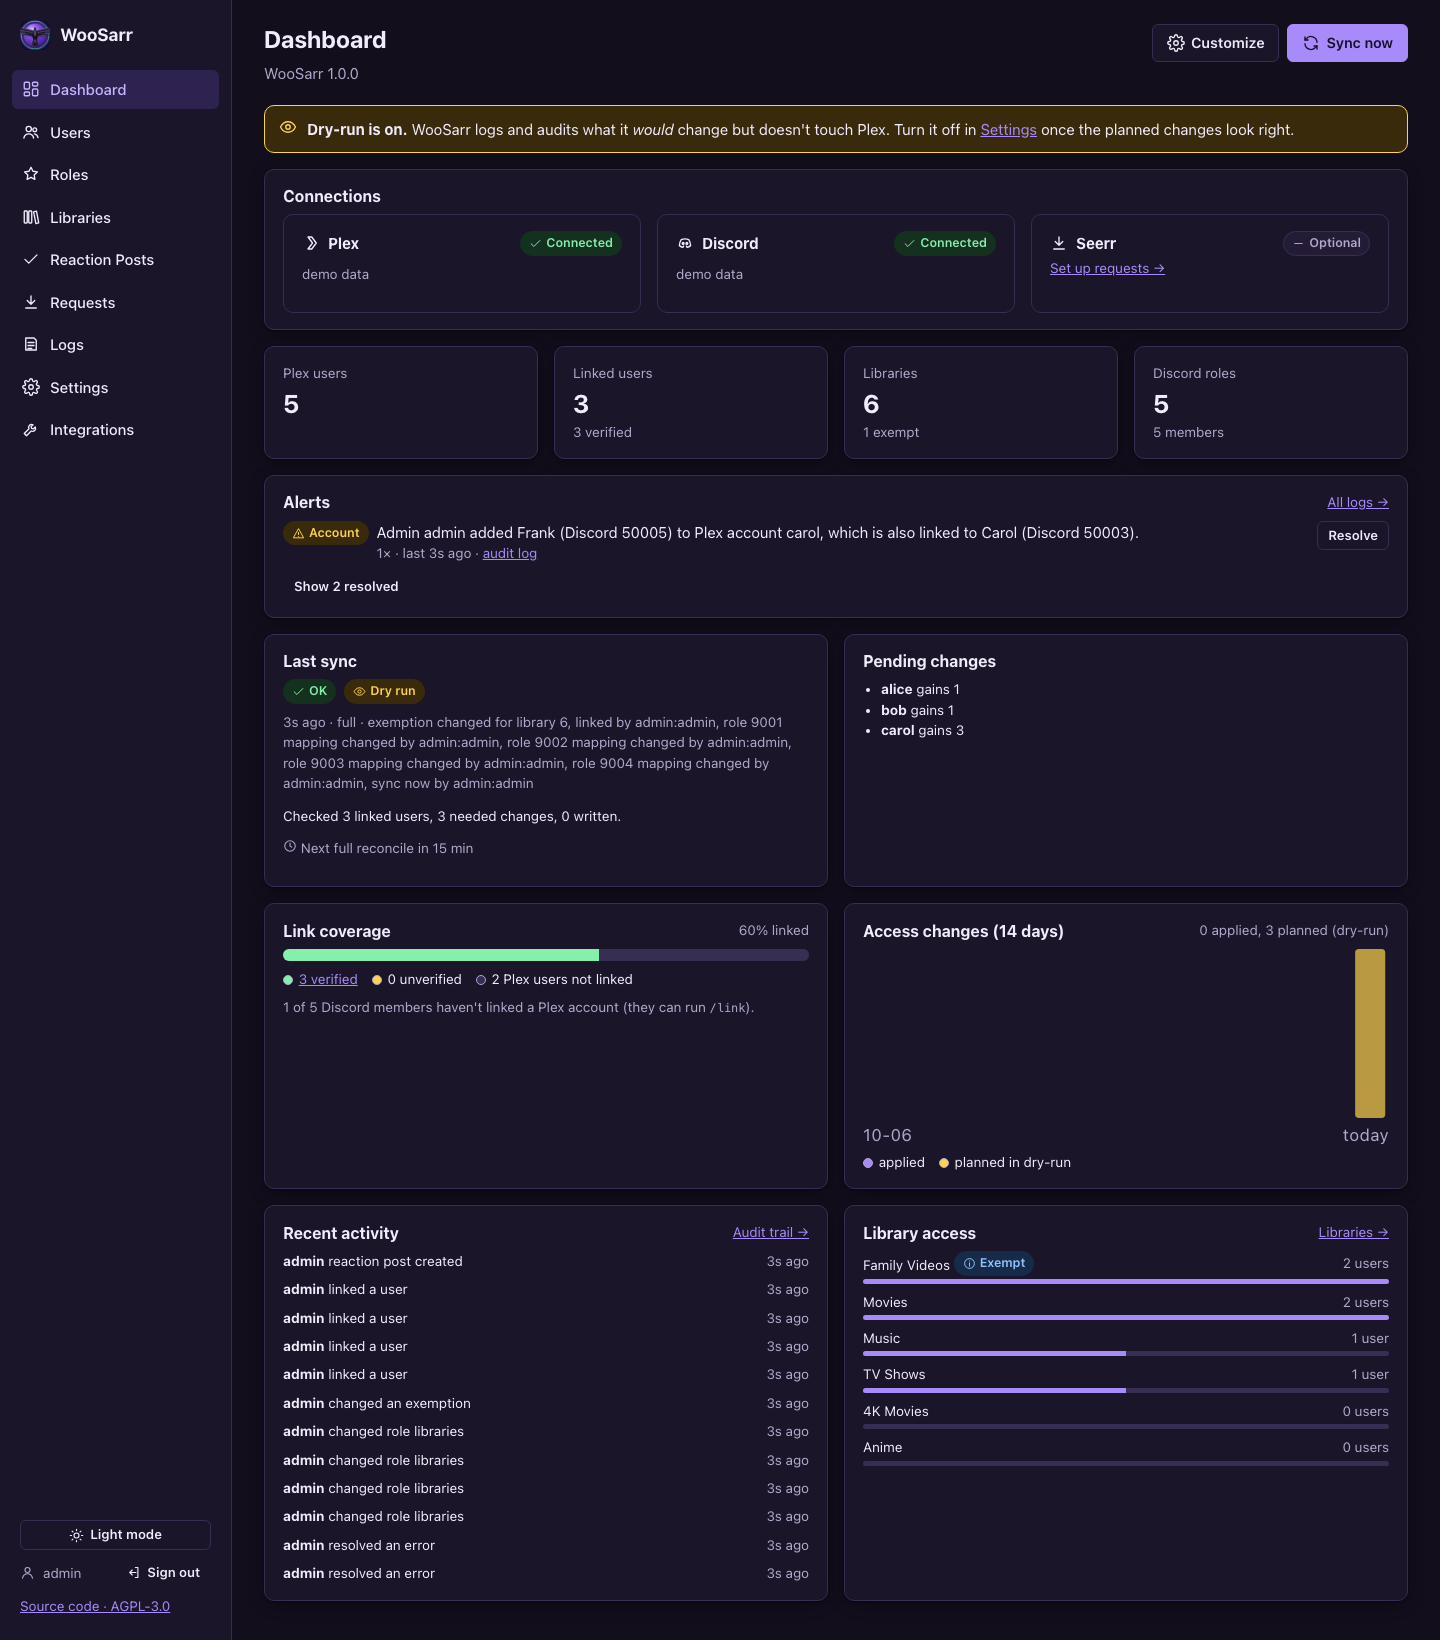Click the Libraries books icon

tap(31, 217)
